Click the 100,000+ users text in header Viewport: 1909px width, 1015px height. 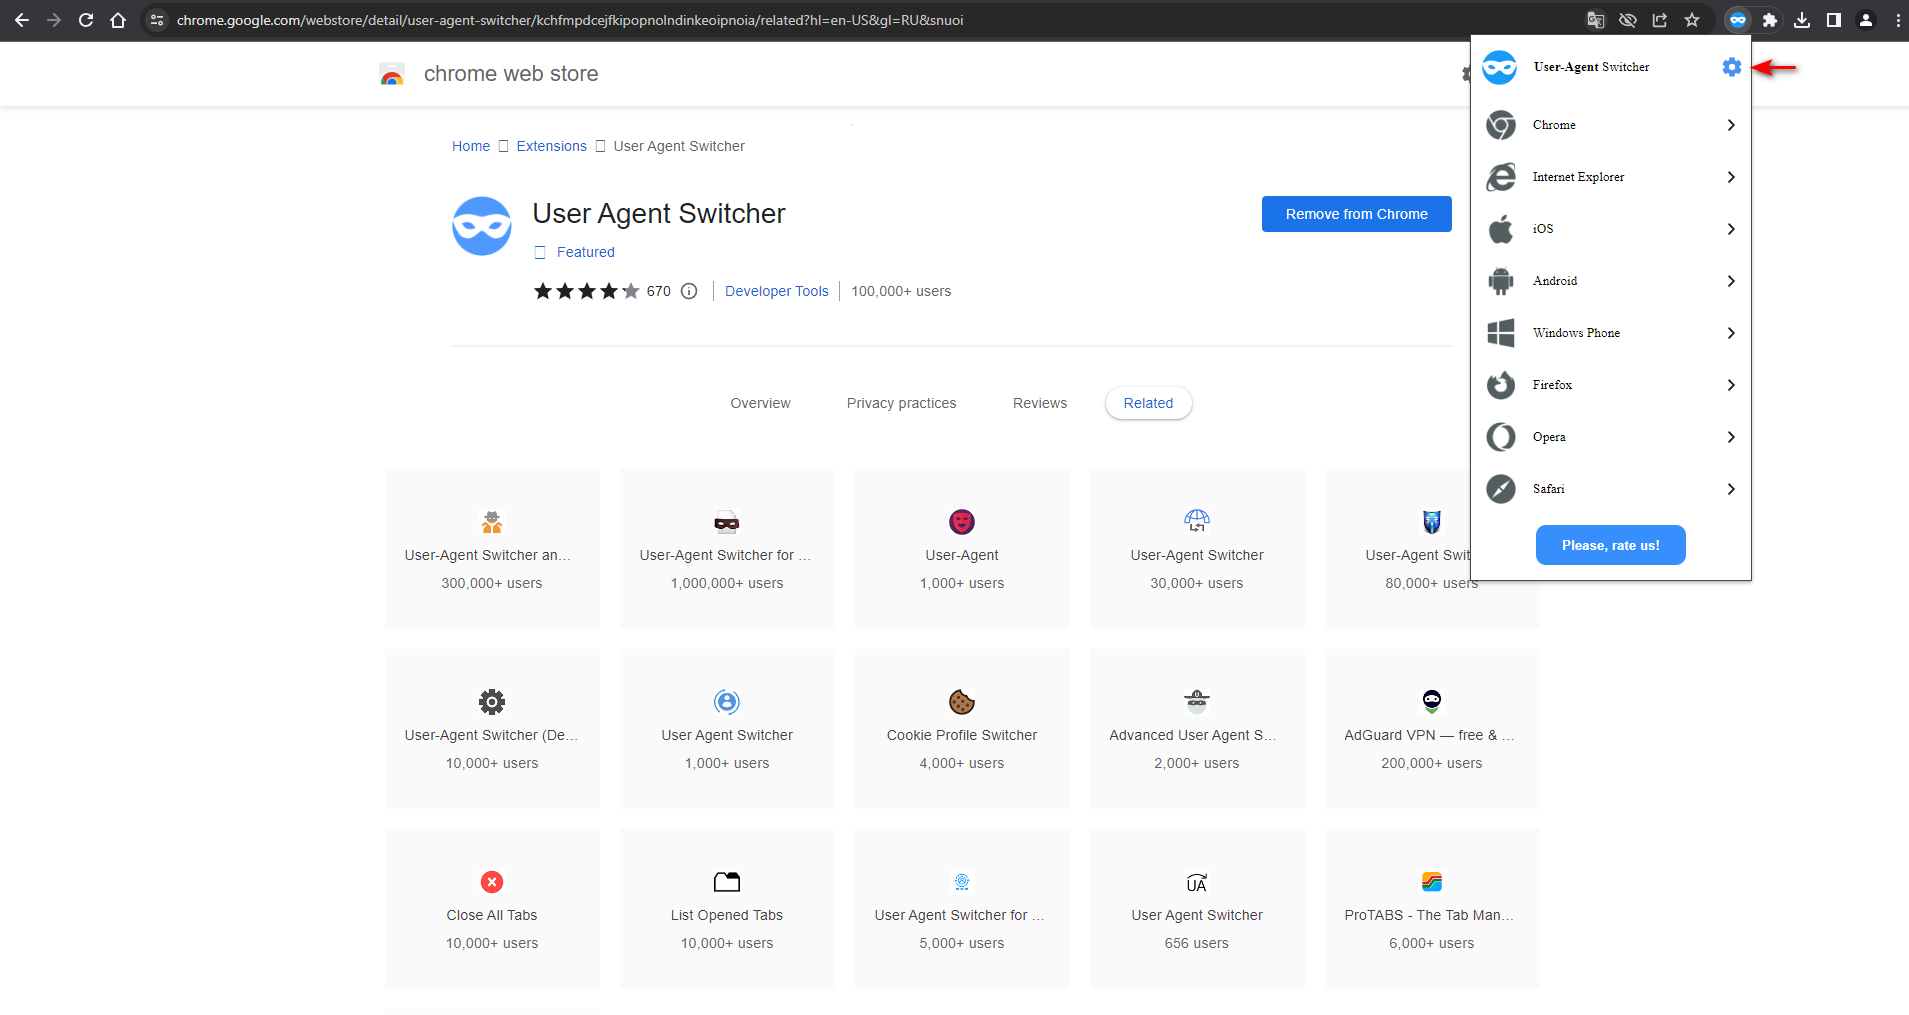(x=901, y=291)
